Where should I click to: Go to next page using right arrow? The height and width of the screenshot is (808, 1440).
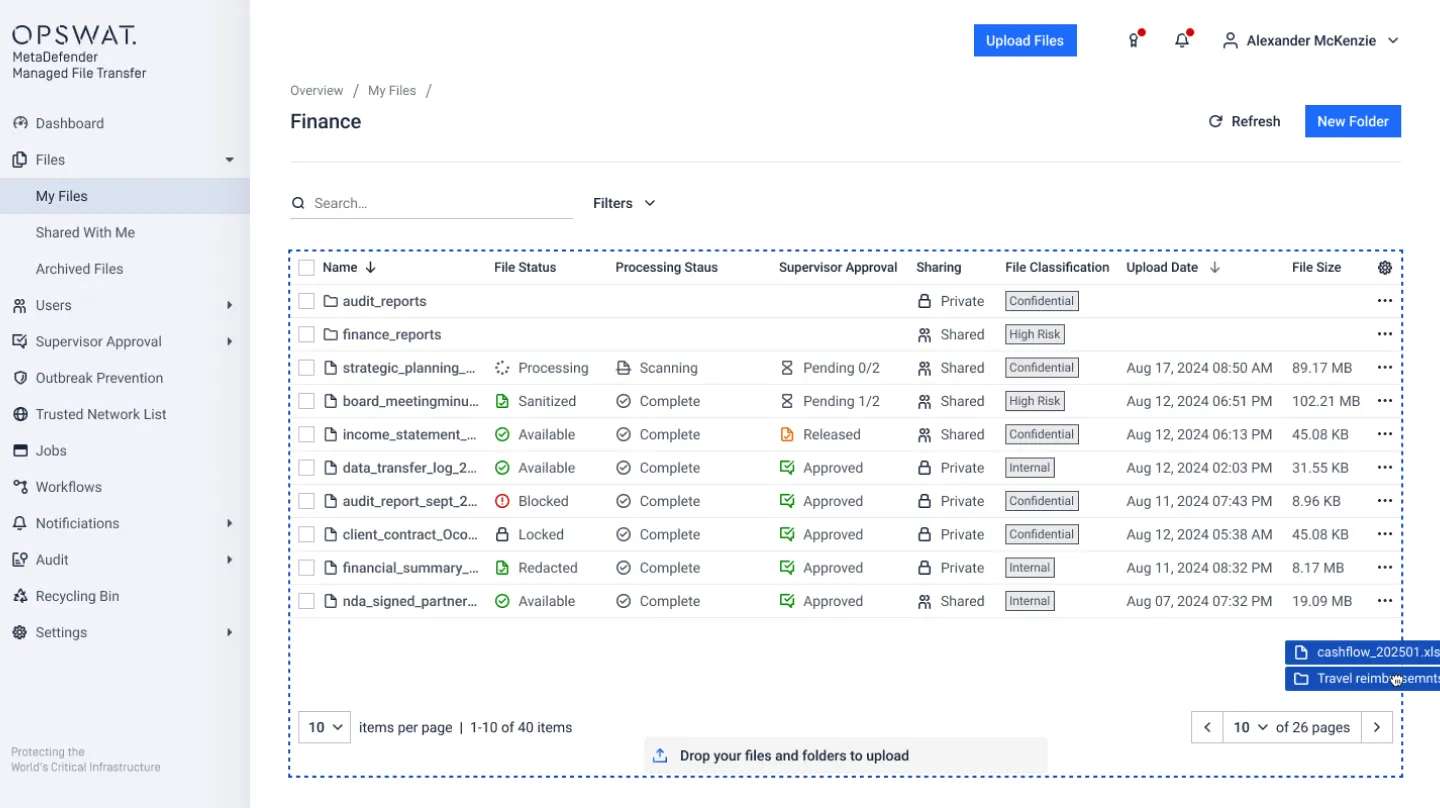point(1377,728)
